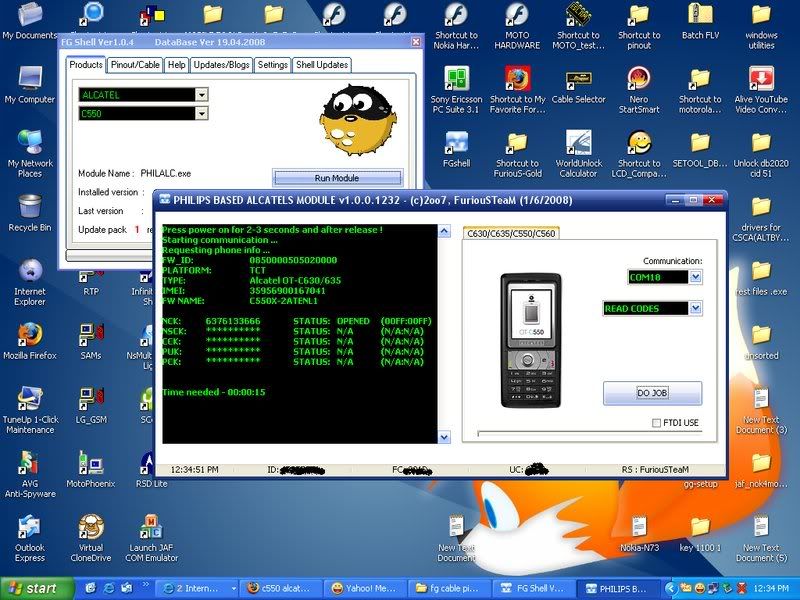Open the Help tab in FG Shell
This screenshot has height=600, width=800.
click(177, 65)
